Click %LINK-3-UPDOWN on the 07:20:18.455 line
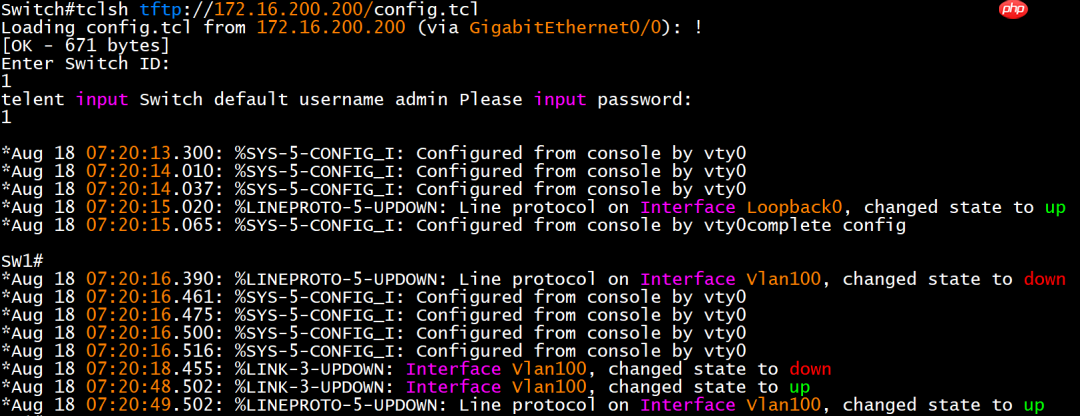 point(317,369)
